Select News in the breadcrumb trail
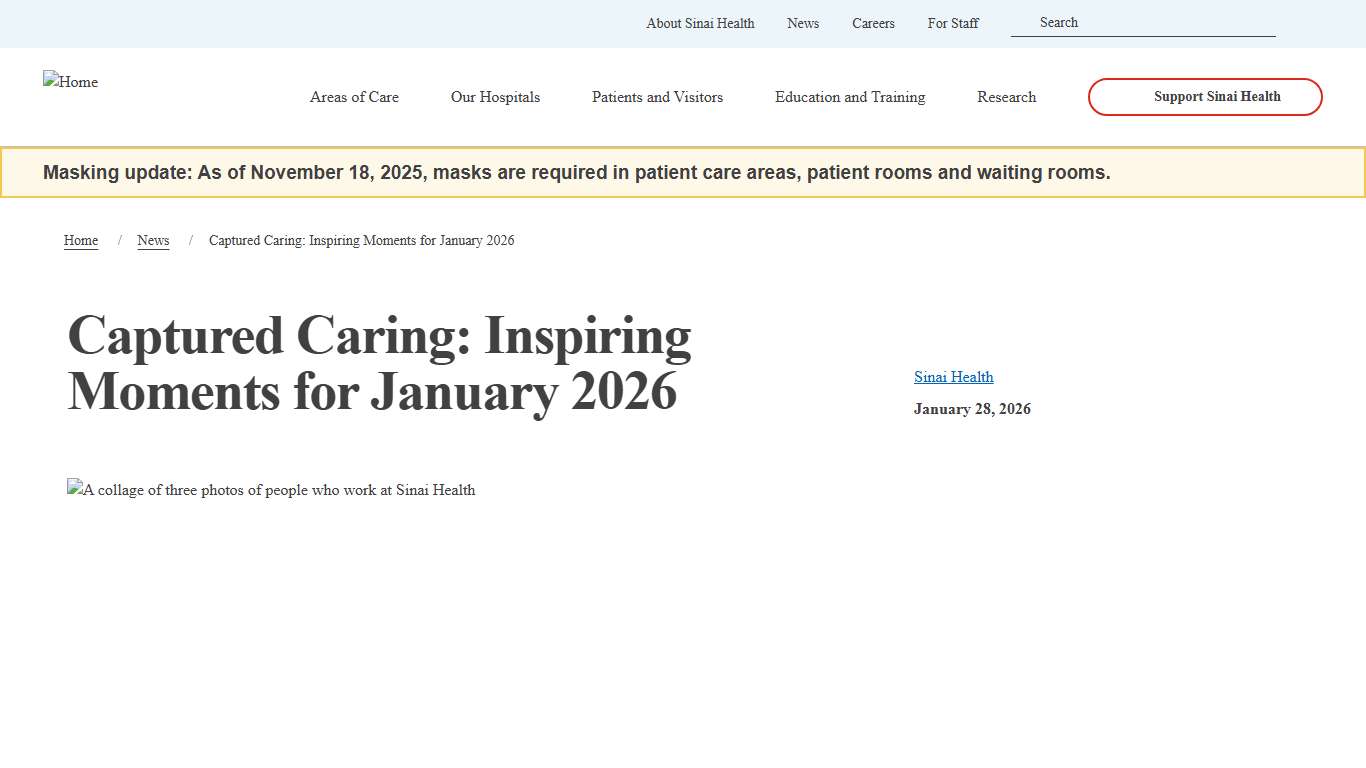This screenshot has height=768, width=1366. tap(153, 240)
